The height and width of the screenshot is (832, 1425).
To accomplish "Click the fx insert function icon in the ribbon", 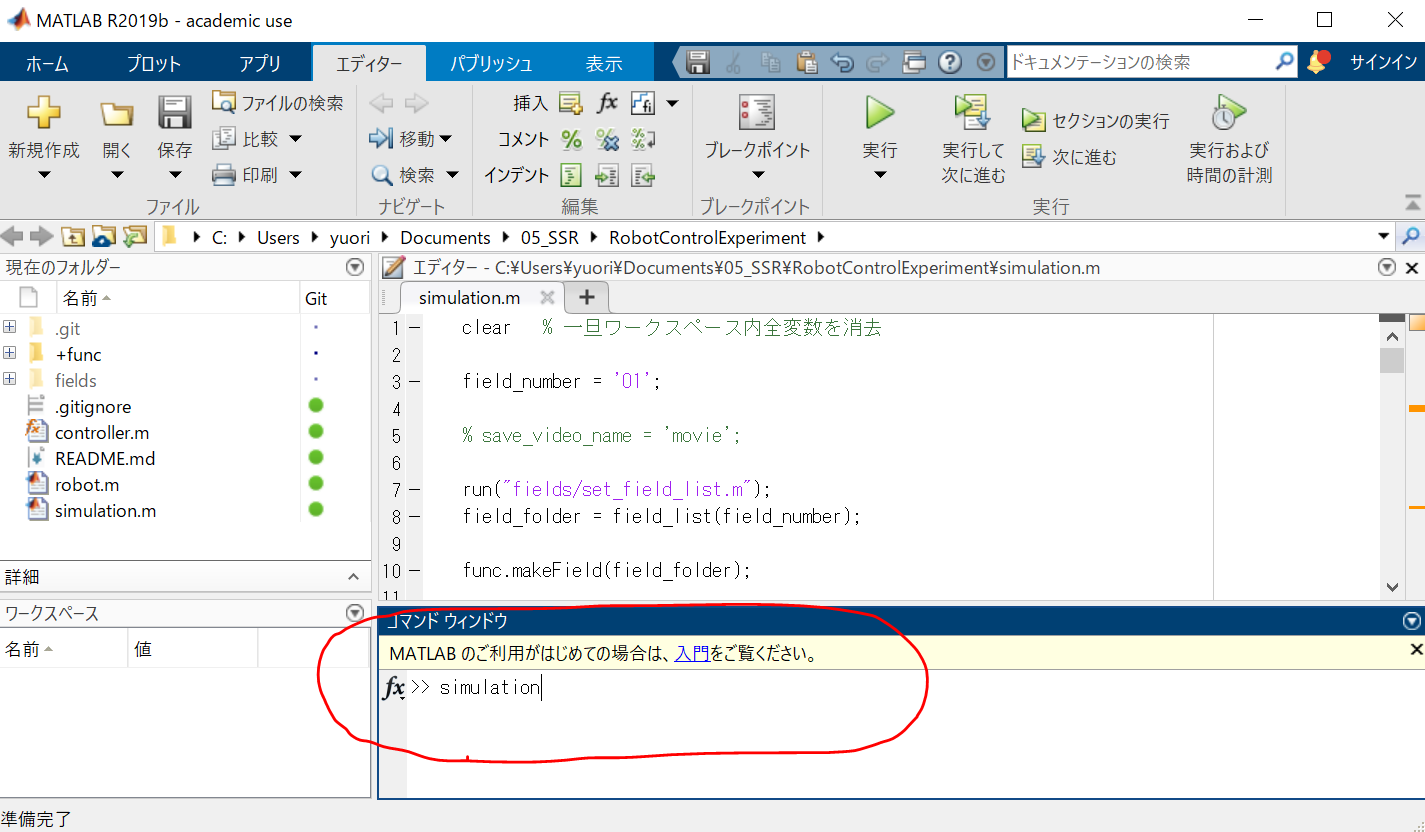I will [x=607, y=102].
